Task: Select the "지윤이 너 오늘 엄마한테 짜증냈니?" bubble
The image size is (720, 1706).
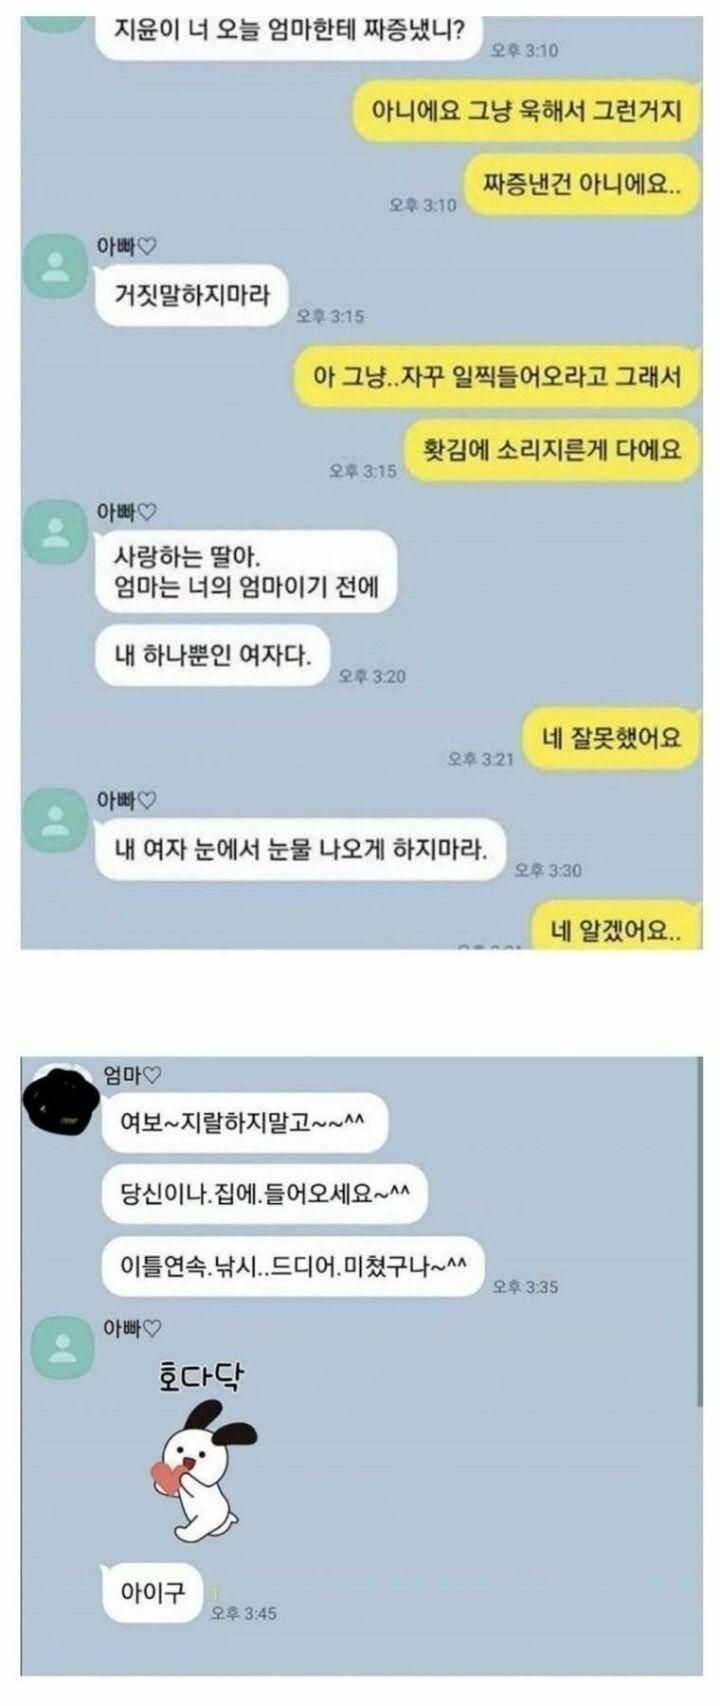Action: pos(290,30)
